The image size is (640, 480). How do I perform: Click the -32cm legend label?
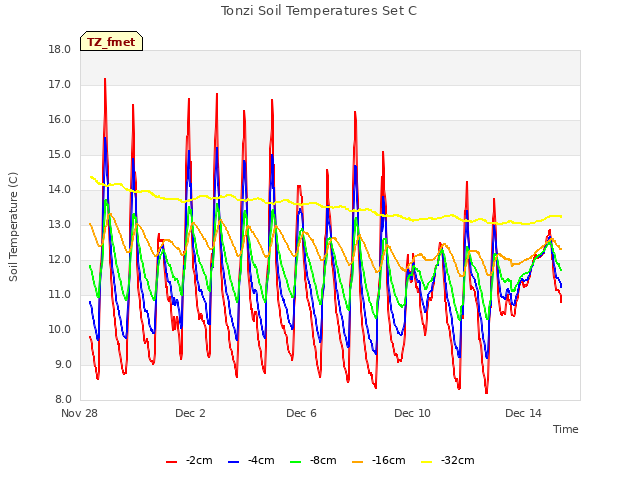pos(458,460)
